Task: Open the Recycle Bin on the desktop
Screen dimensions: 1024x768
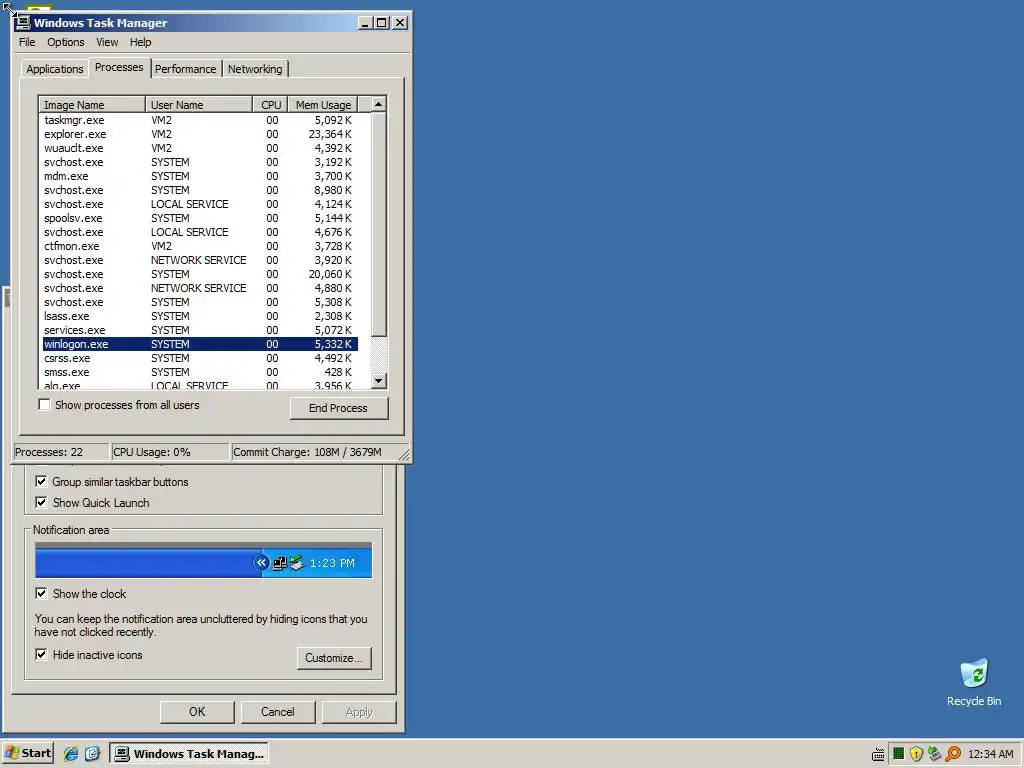Action: pos(974,682)
